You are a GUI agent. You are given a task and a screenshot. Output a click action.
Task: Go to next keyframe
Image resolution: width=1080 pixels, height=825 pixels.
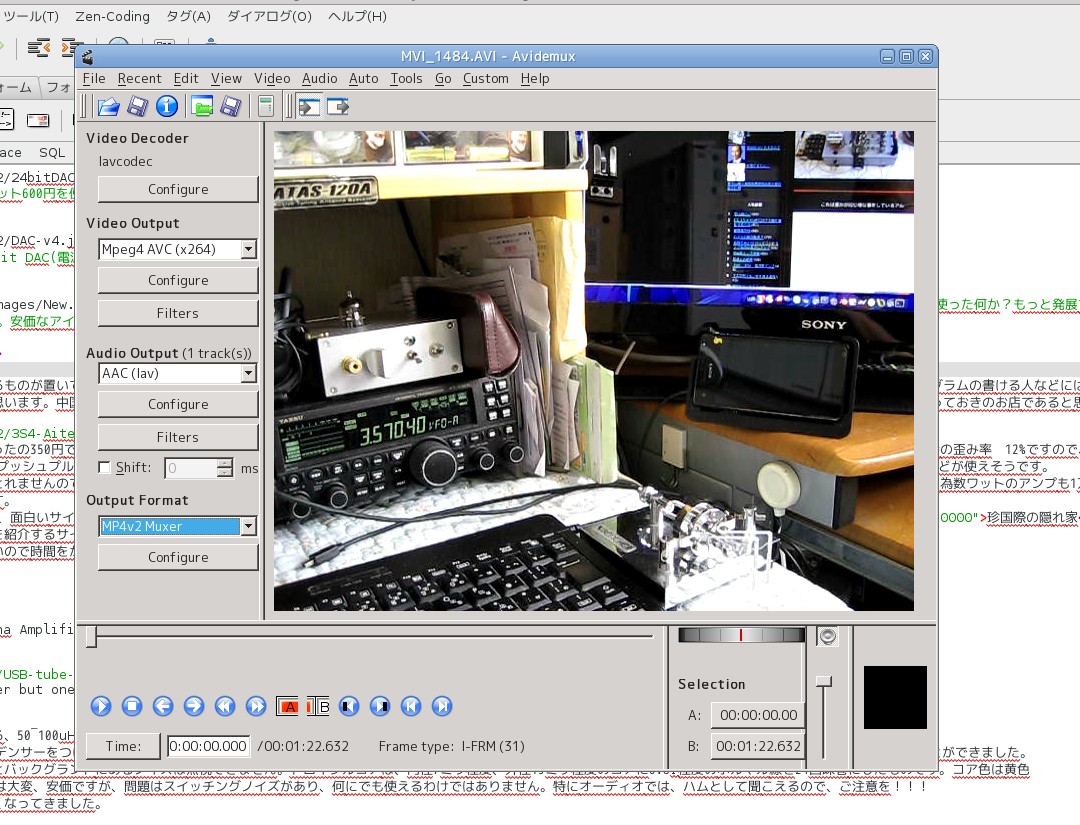(x=256, y=706)
